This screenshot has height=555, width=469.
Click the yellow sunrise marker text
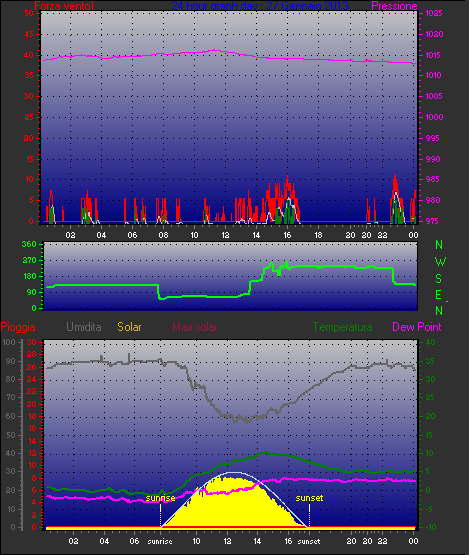coord(160,498)
